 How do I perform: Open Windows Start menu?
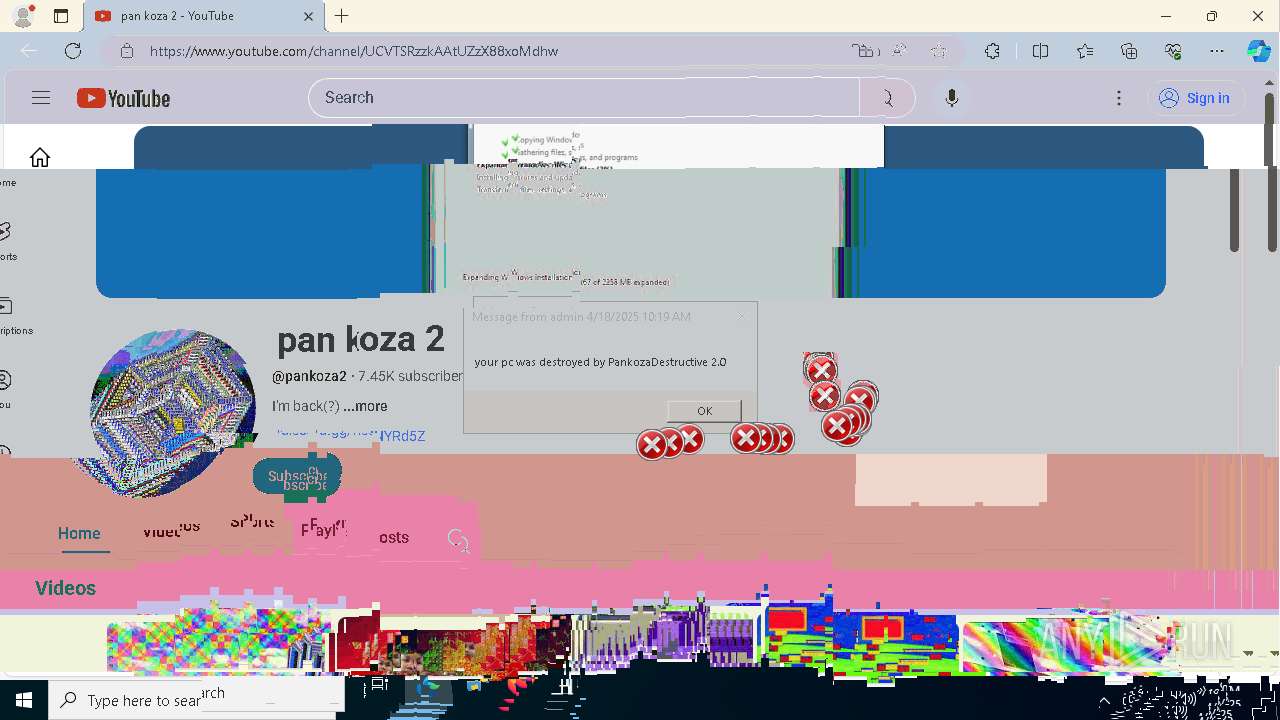[x=24, y=700]
